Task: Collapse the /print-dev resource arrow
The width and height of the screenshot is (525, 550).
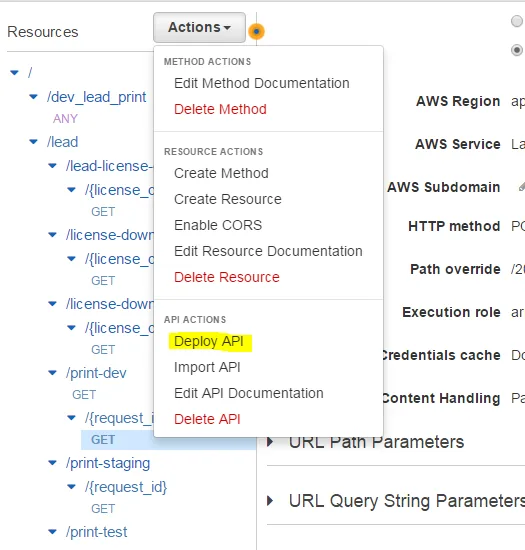Action: (52, 373)
